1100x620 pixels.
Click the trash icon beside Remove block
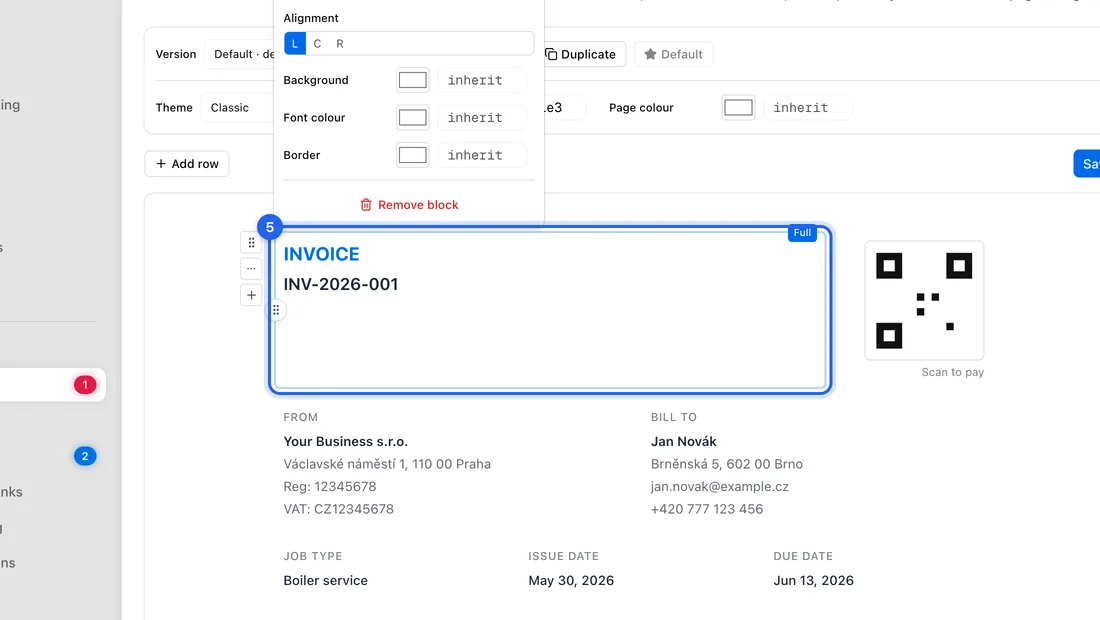click(x=365, y=205)
